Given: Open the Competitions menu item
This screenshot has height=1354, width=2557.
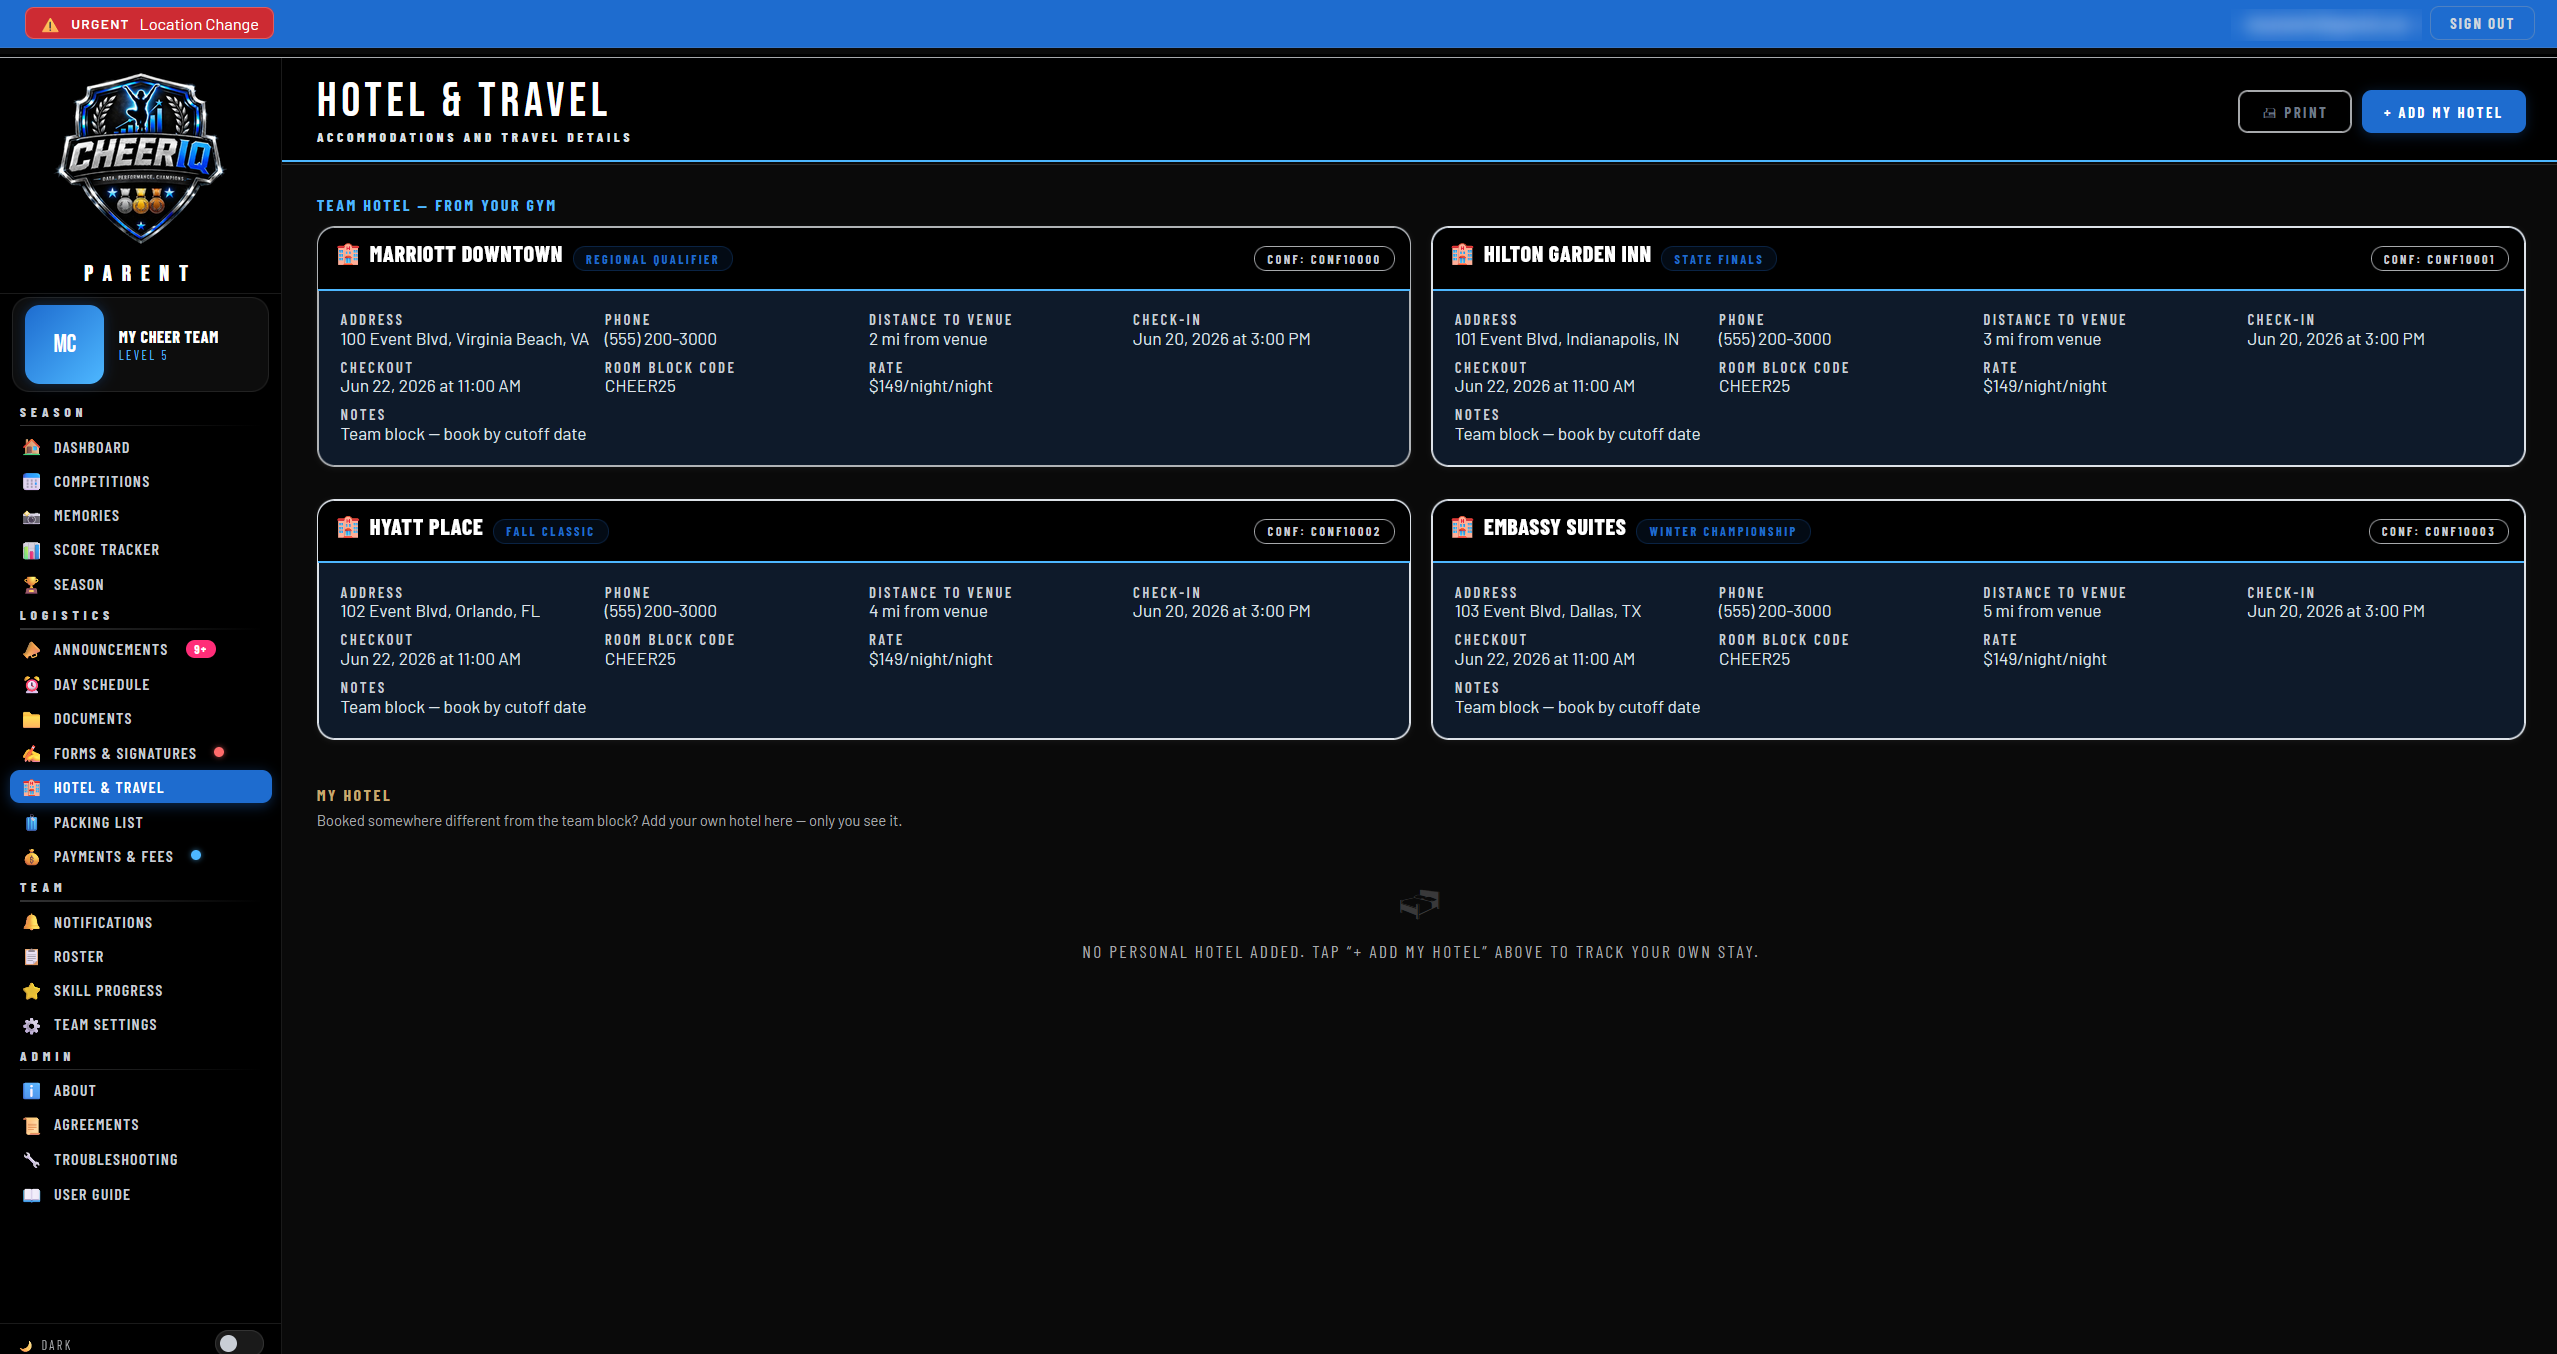Looking at the screenshot, I should tap(140, 482).
